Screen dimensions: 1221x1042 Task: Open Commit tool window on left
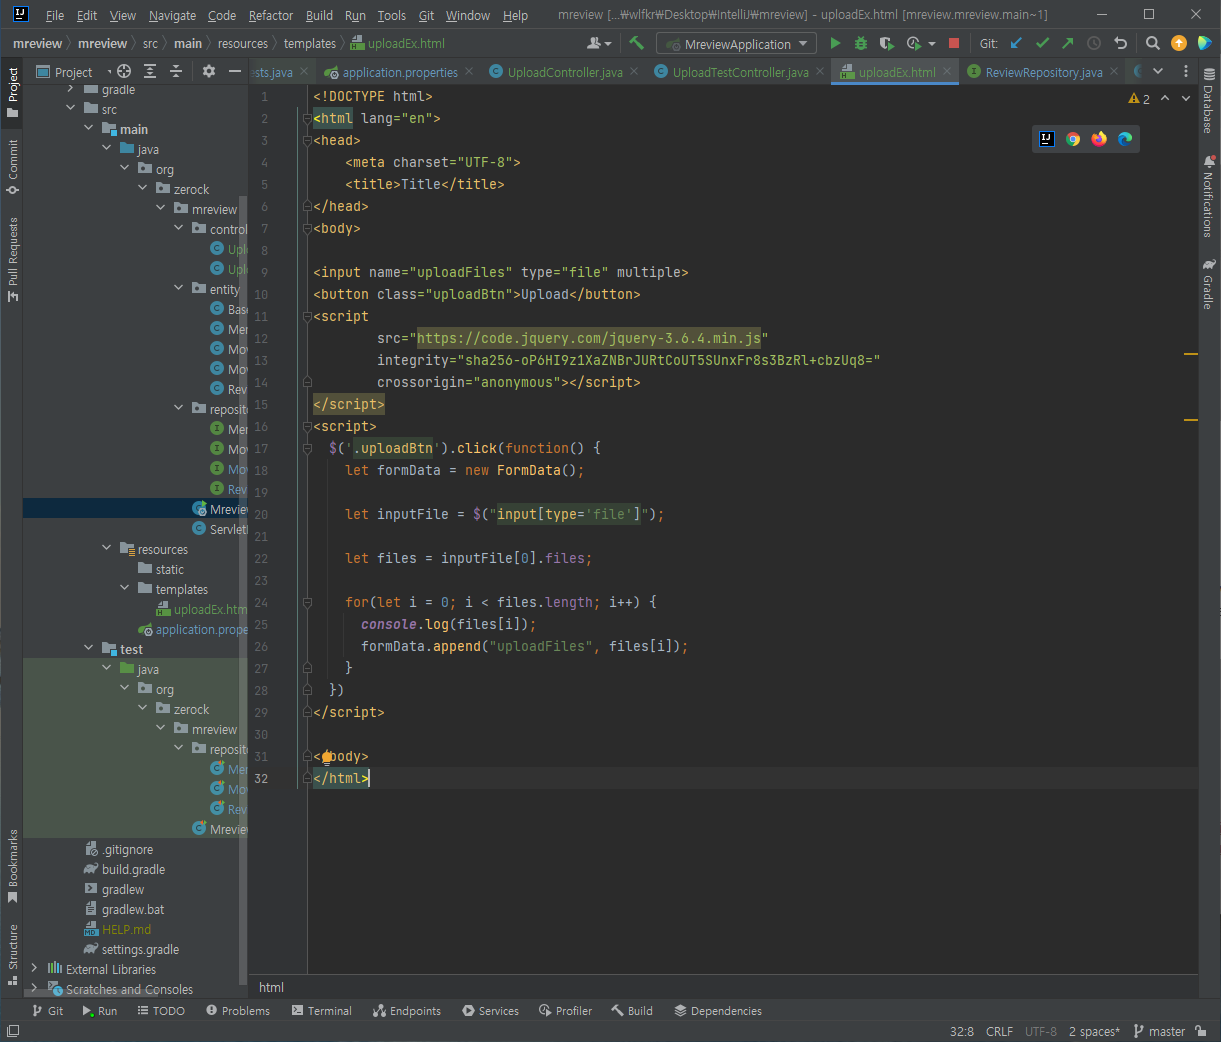click(12, 166)
